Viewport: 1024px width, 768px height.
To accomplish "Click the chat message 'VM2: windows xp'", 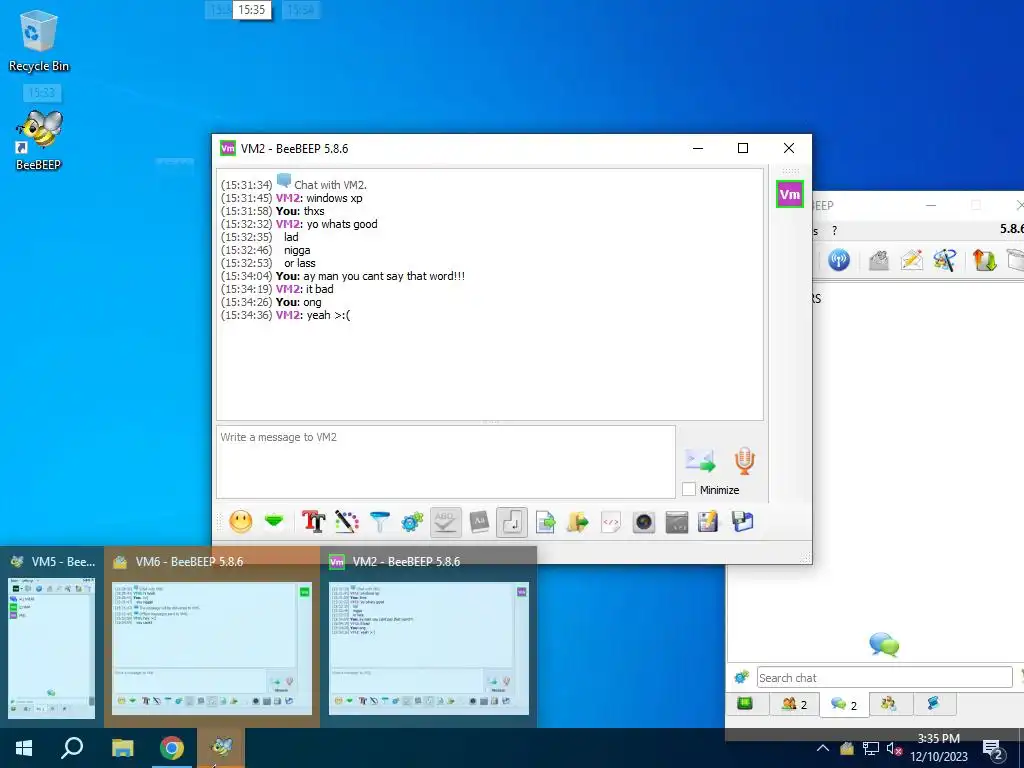I will tap(319, 198).
